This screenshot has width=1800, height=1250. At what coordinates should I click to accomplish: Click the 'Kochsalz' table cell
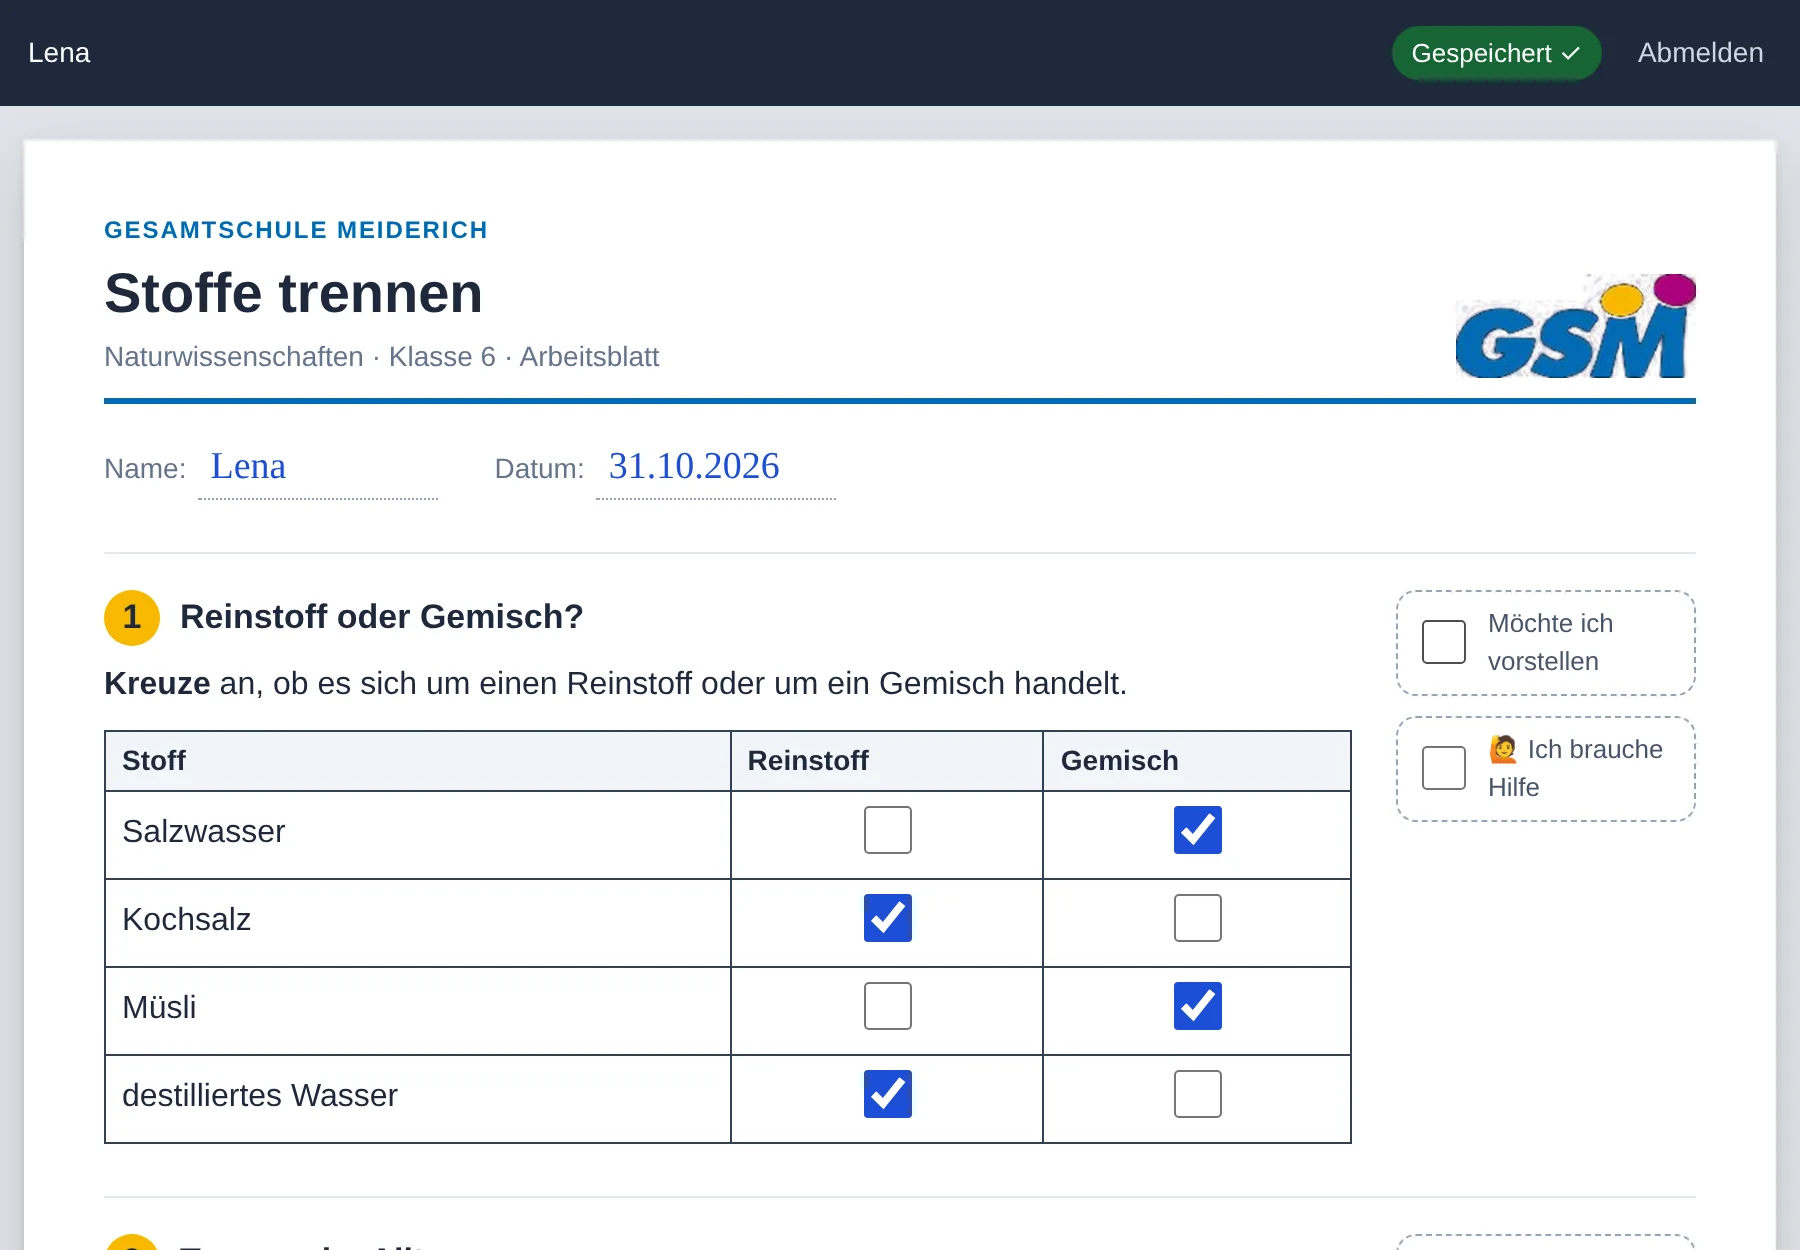(418, 923)
